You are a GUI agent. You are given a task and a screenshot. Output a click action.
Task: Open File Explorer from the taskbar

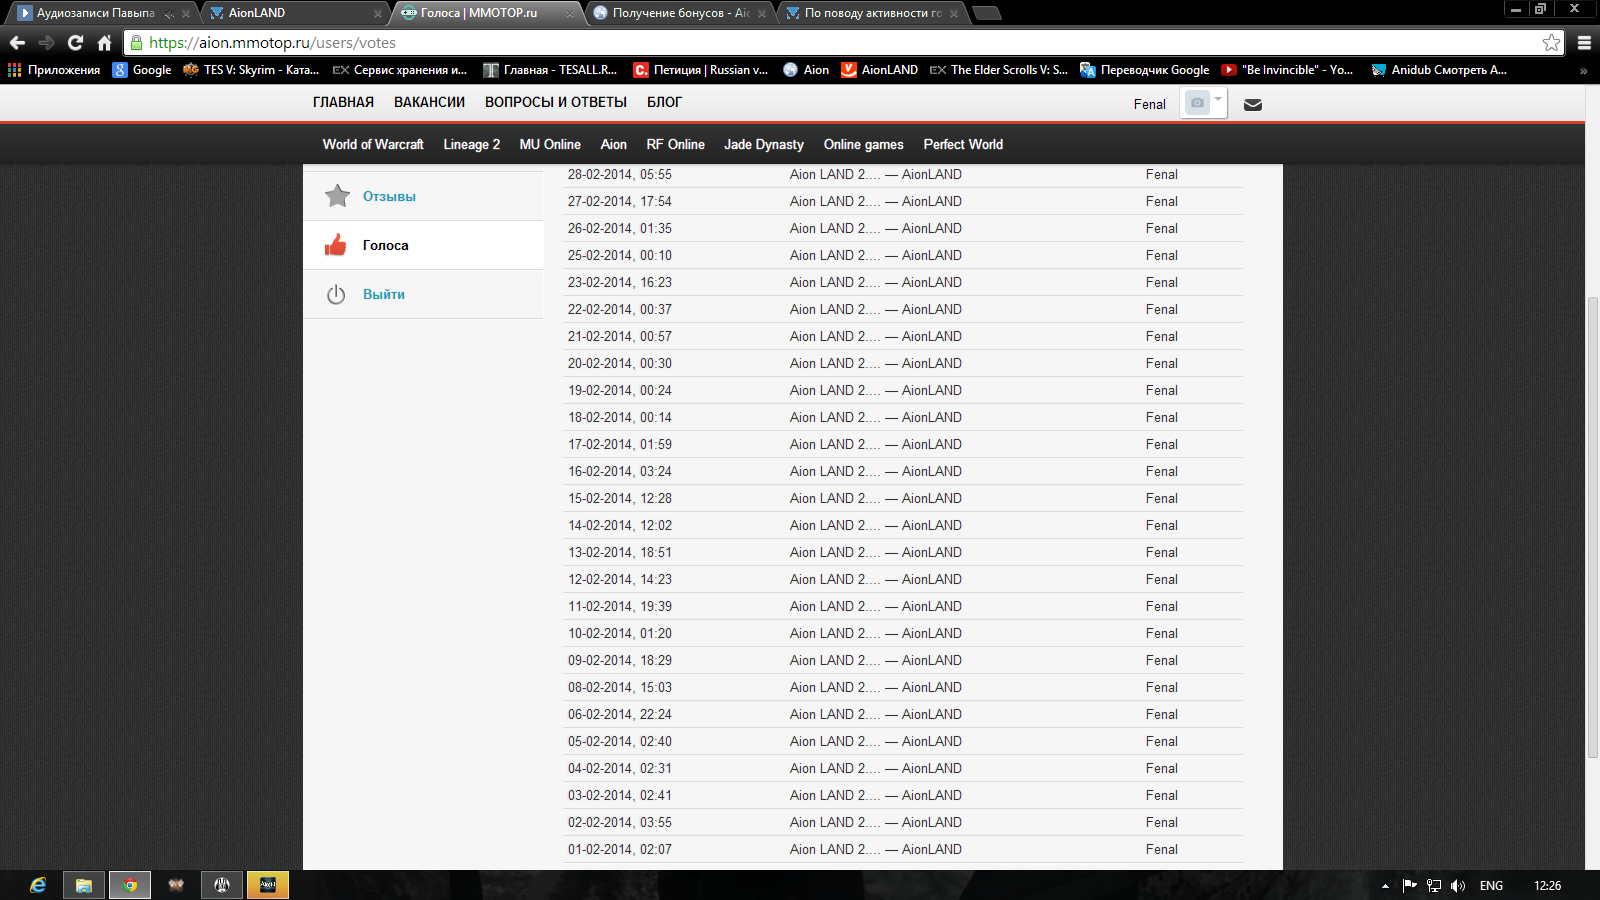click(x=84, y=885)
